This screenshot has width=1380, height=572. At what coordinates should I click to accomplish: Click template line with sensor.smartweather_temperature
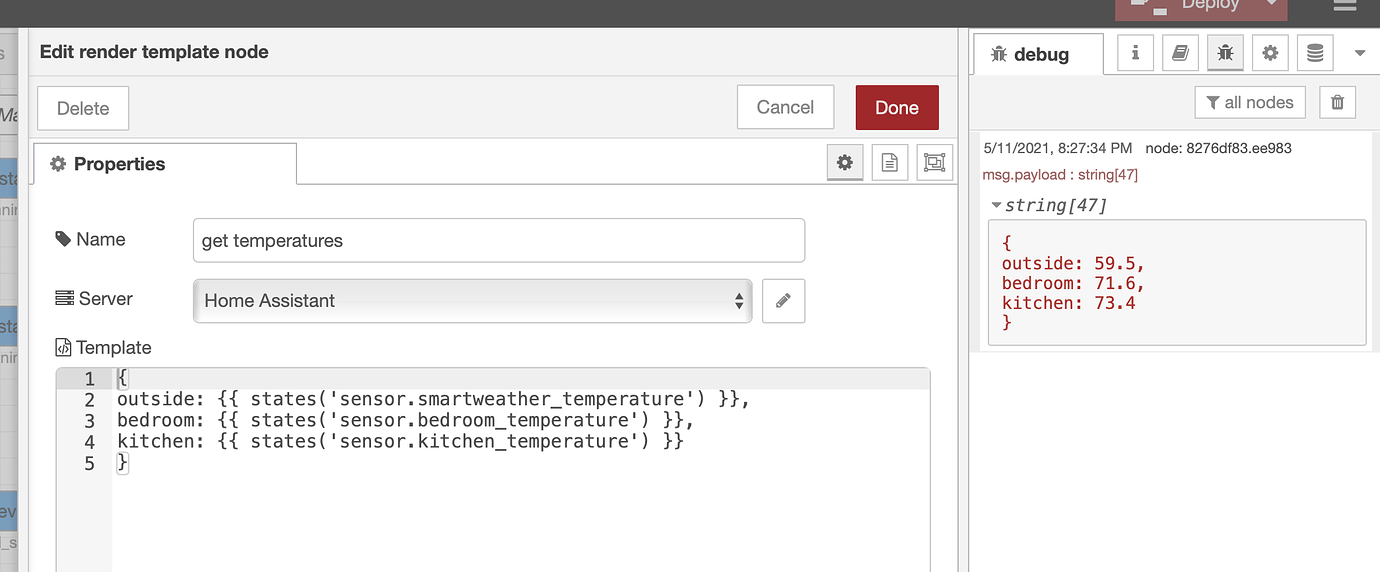click(433, 399)
